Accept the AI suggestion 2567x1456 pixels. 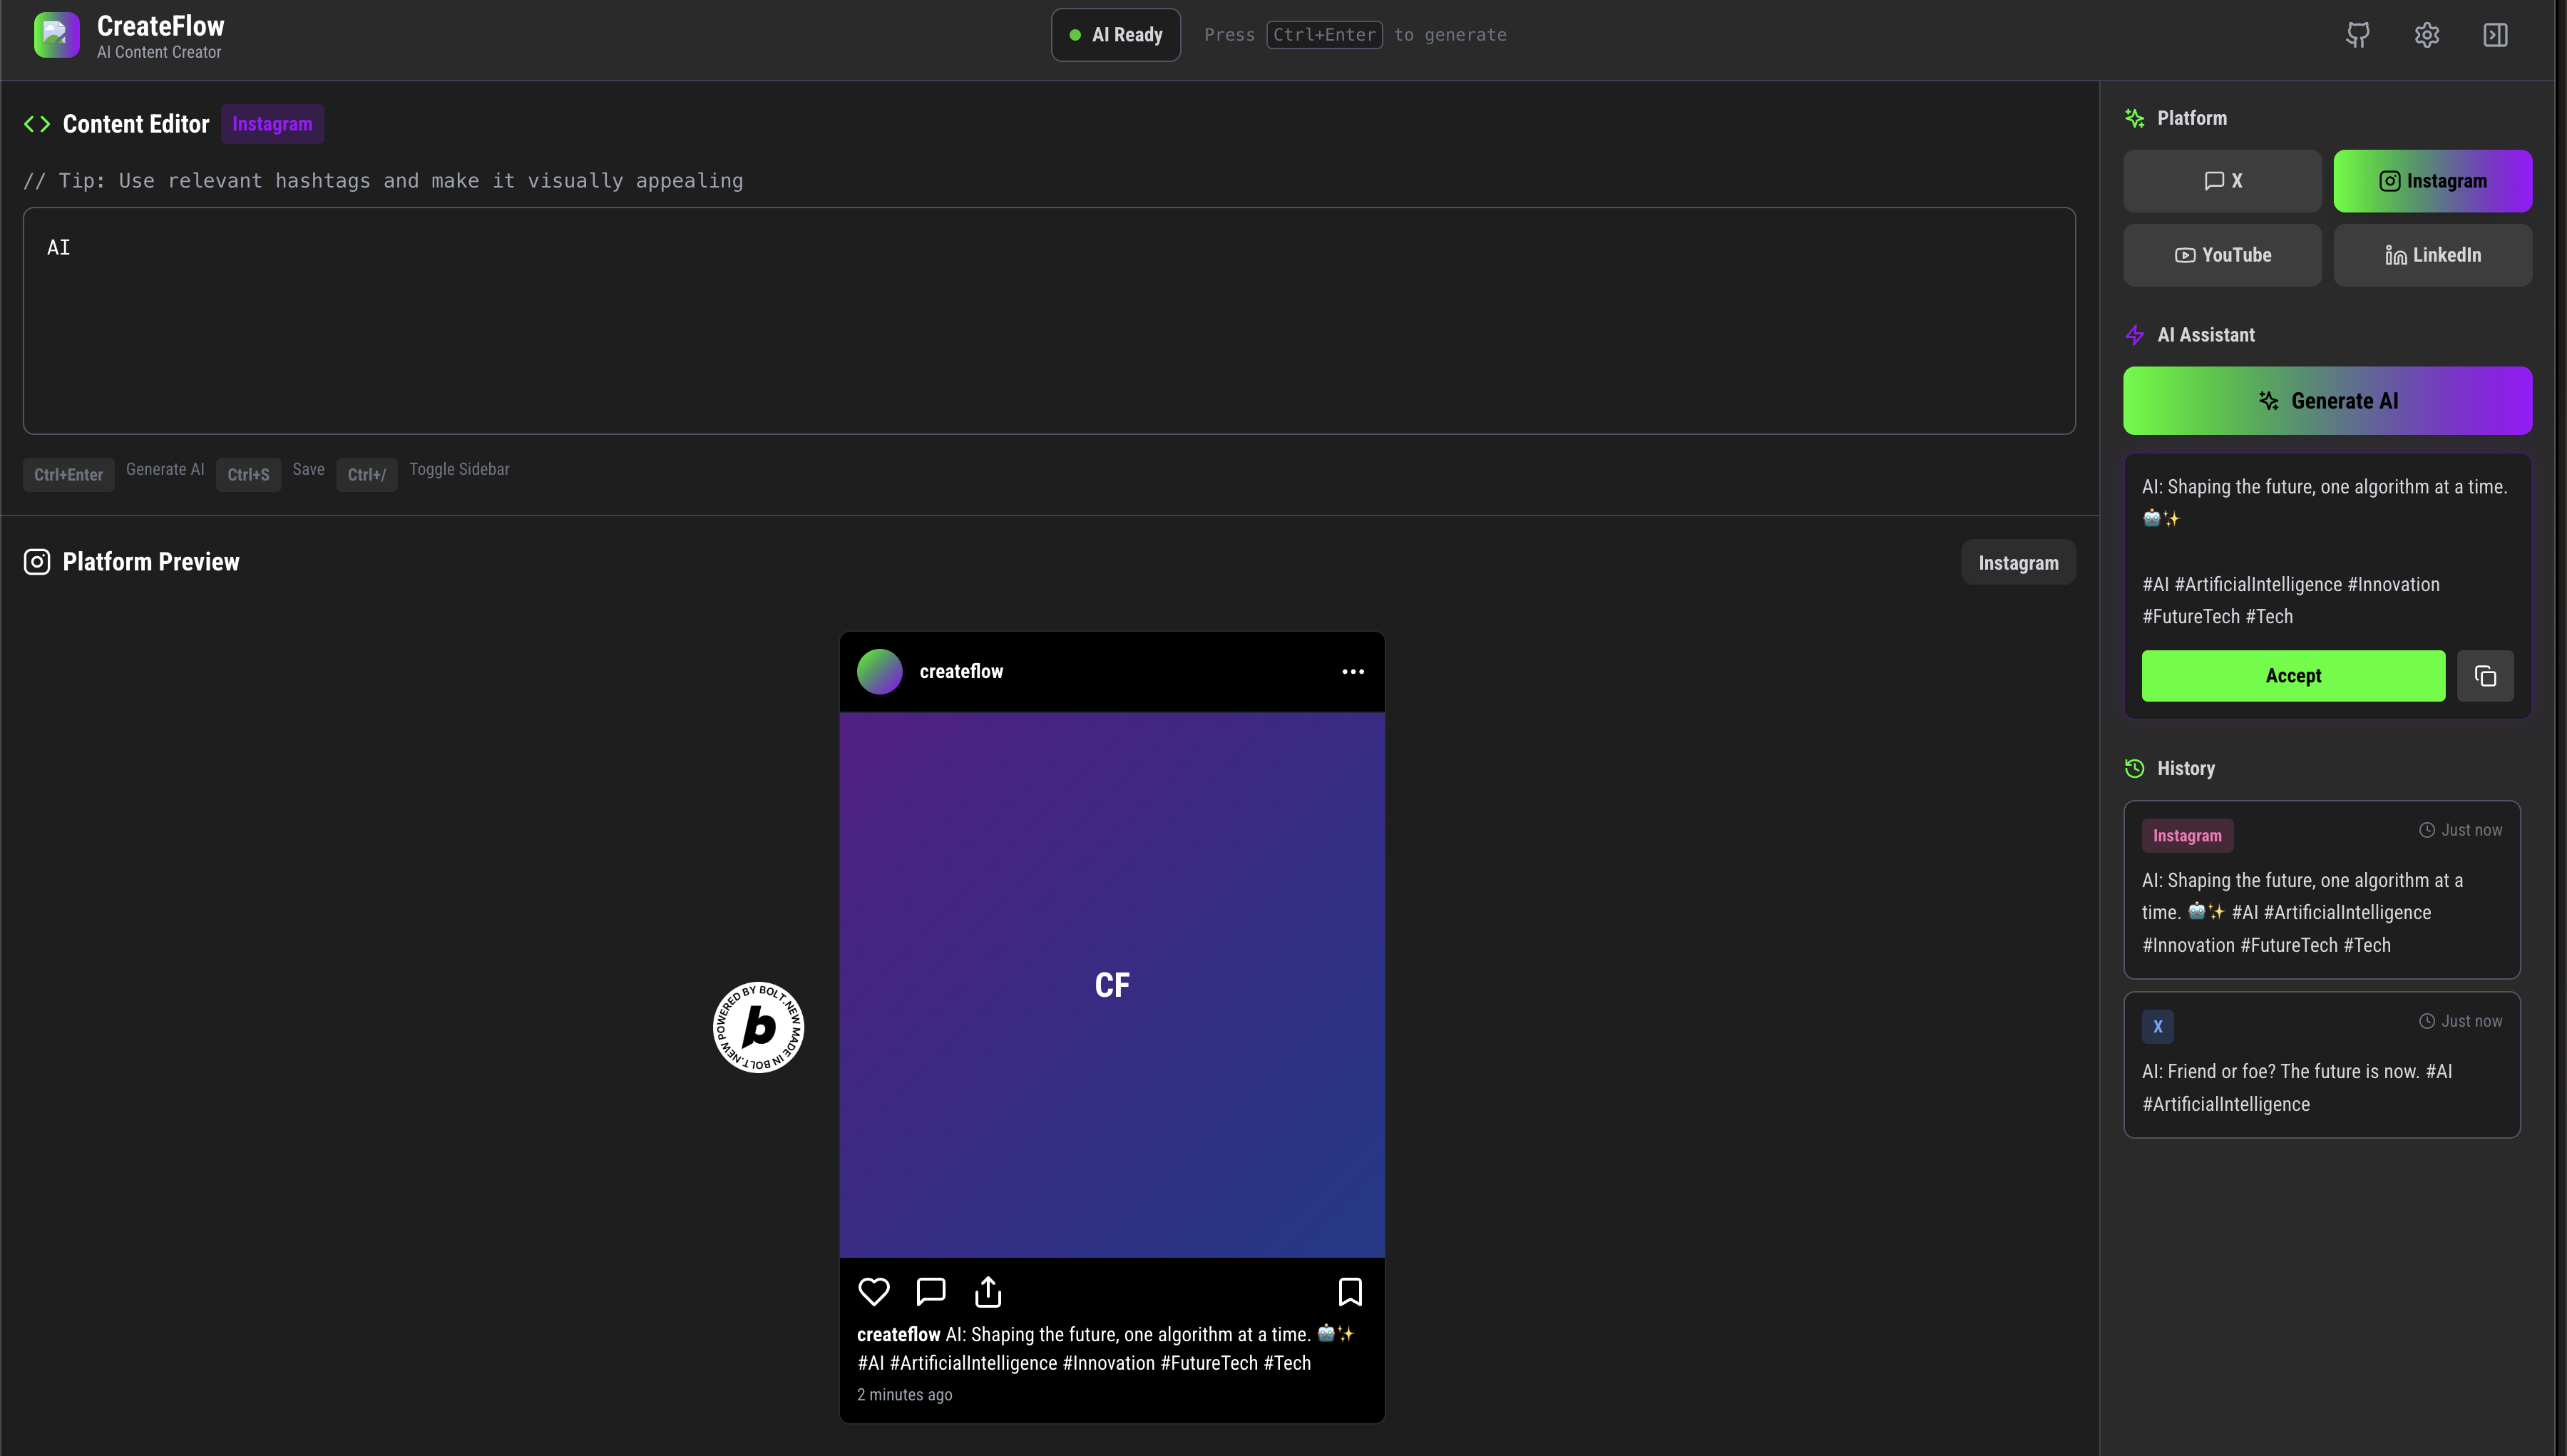point(2292,676)
